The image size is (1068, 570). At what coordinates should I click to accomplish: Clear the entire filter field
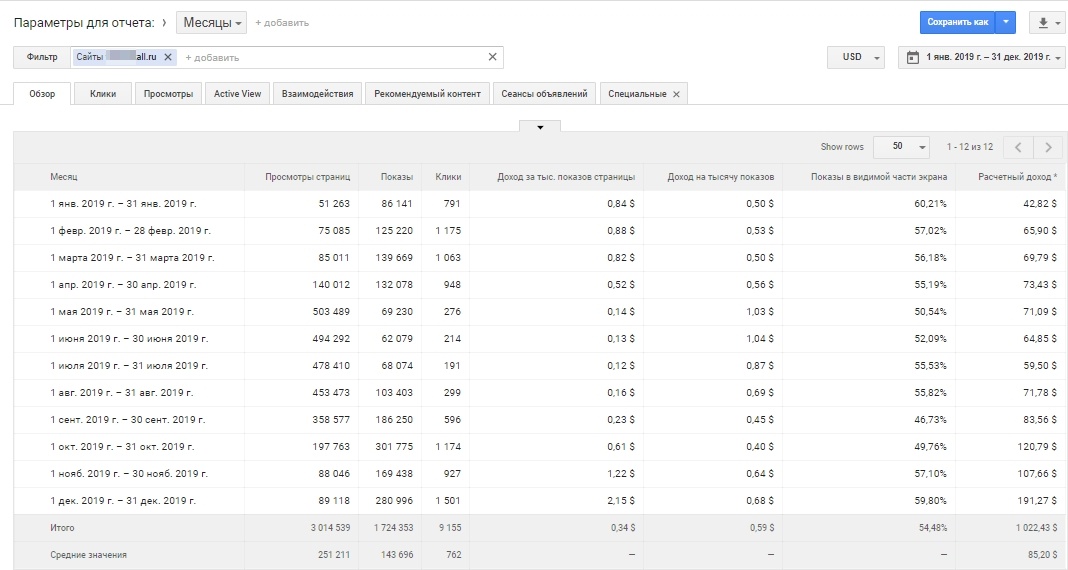pyautogui.click(x=492, y=57)
